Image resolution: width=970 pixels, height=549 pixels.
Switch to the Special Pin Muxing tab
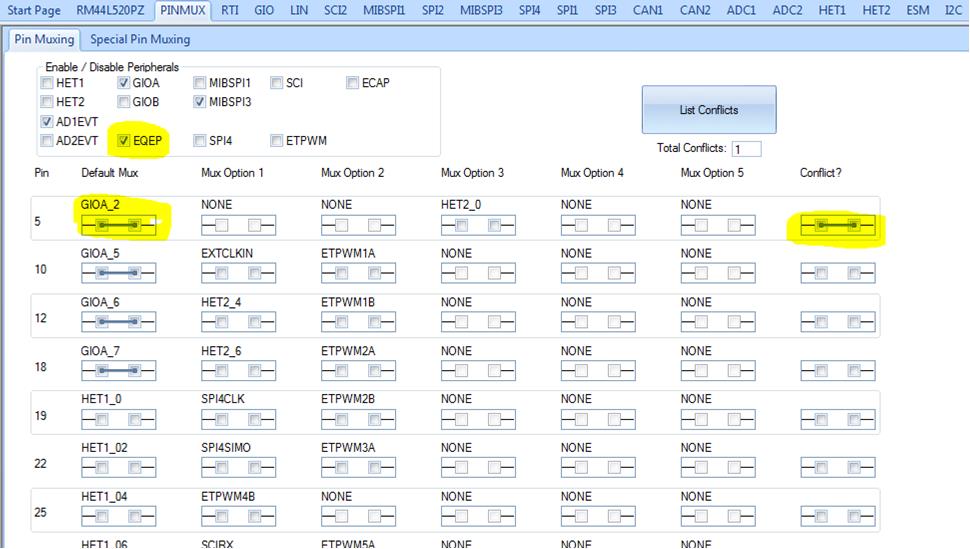pos(140,40)
